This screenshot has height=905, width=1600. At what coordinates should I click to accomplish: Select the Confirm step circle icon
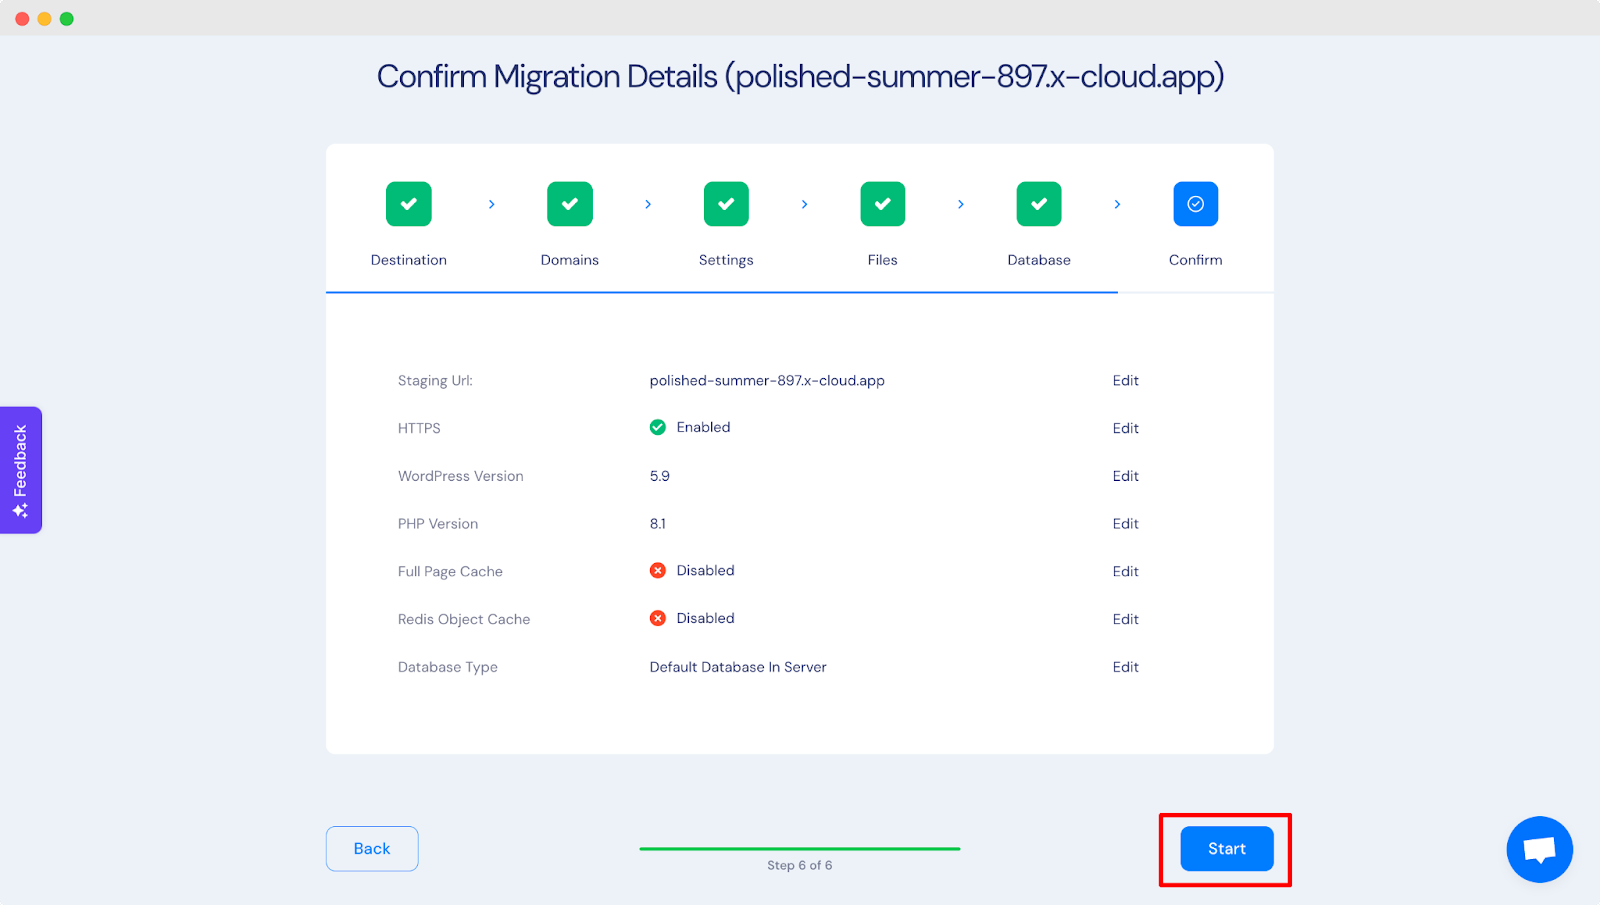1195,203
